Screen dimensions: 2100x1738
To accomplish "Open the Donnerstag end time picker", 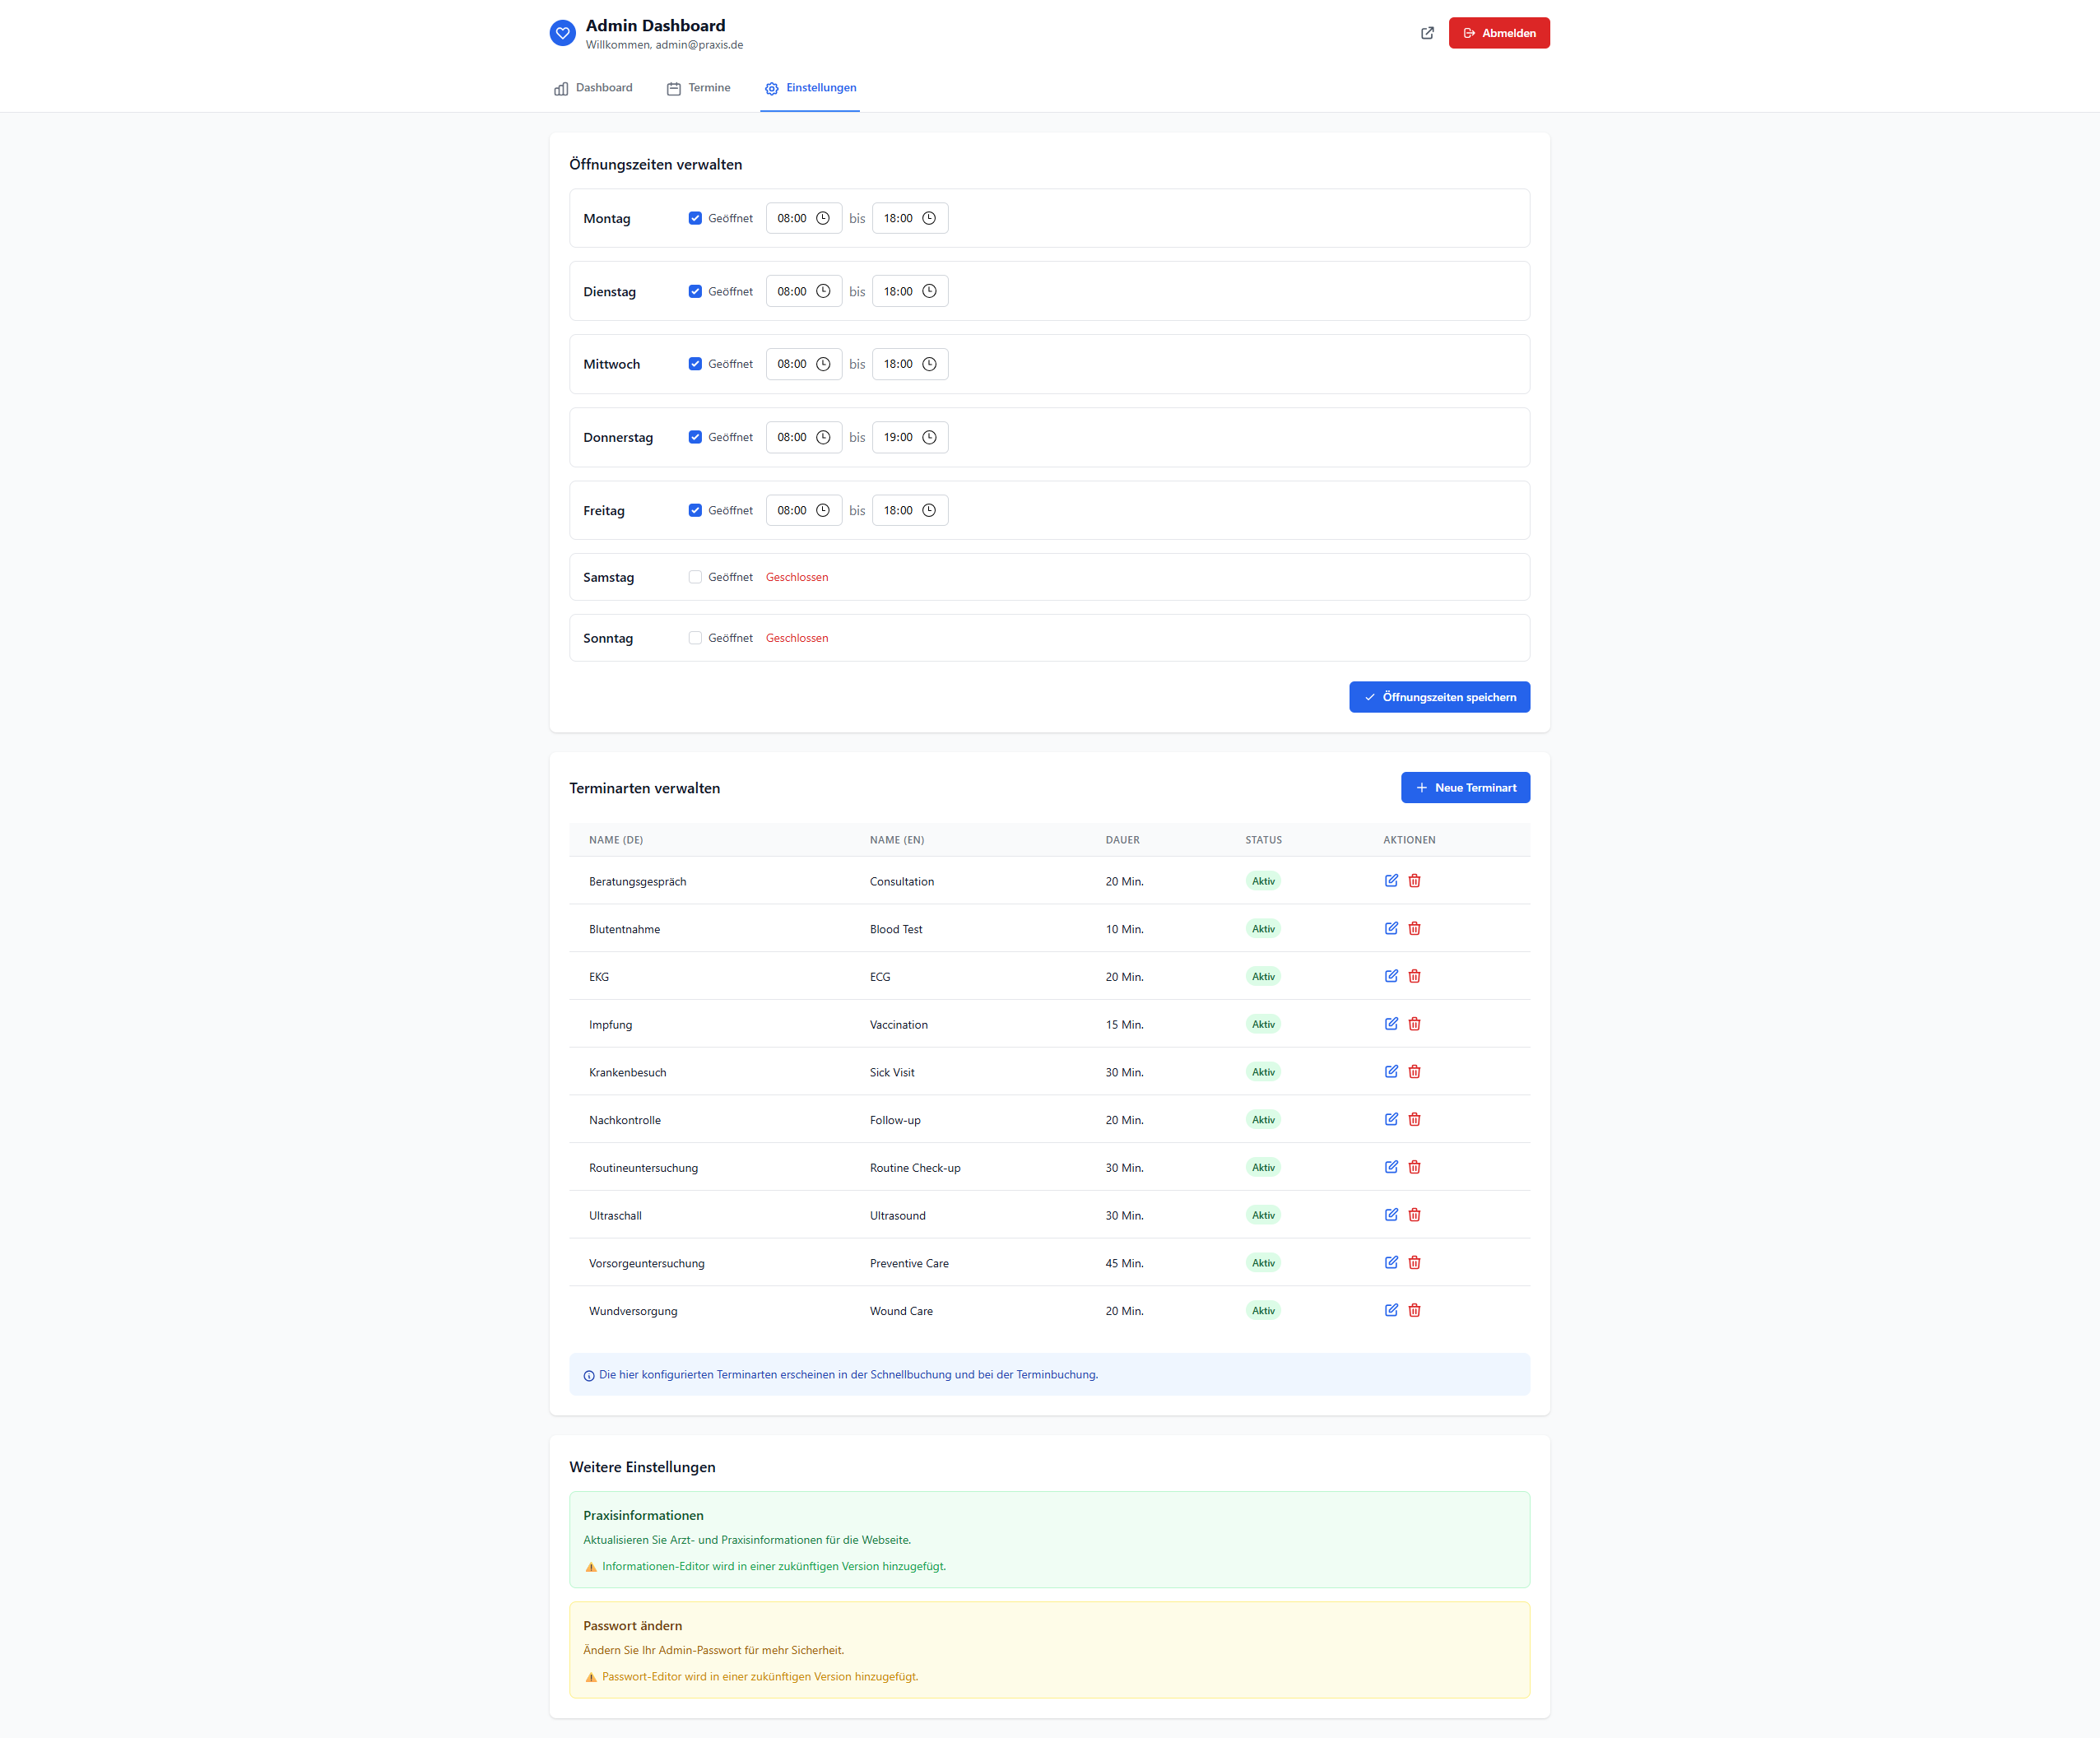I will point(929,437).
